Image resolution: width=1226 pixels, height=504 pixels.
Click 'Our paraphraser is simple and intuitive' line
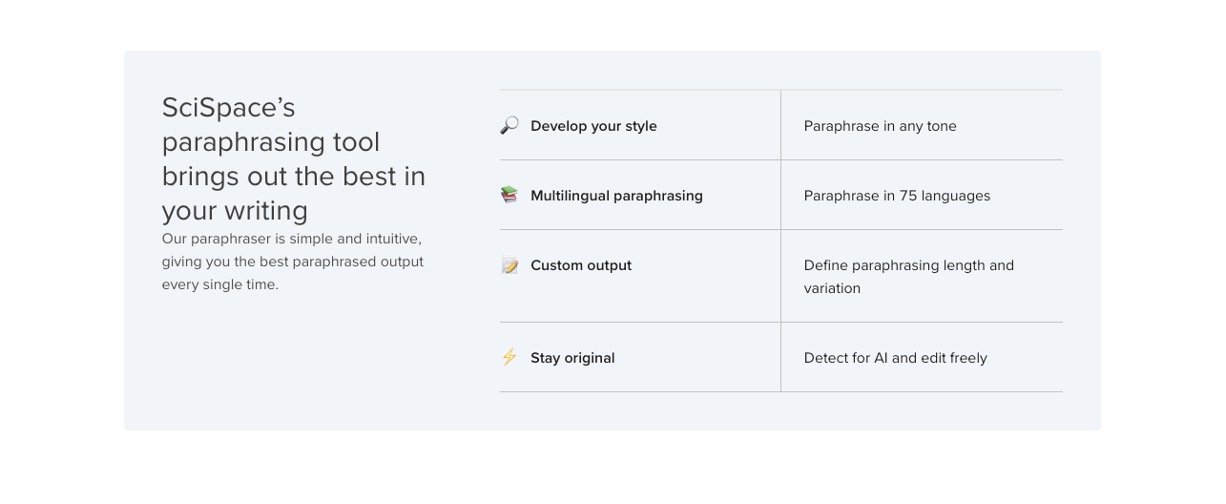[291, 239]
